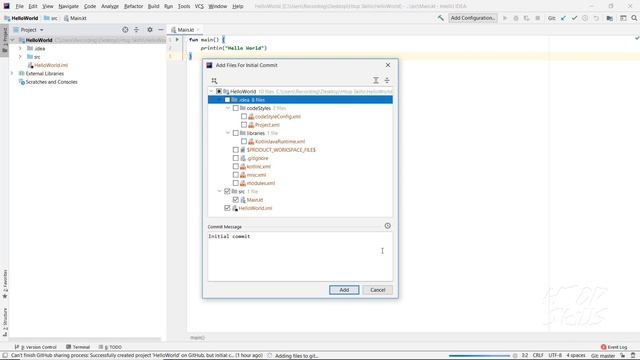This screenshot has width=640, height=360.
Task: Click the window layout icon next to search
Action: click(623, 18)
